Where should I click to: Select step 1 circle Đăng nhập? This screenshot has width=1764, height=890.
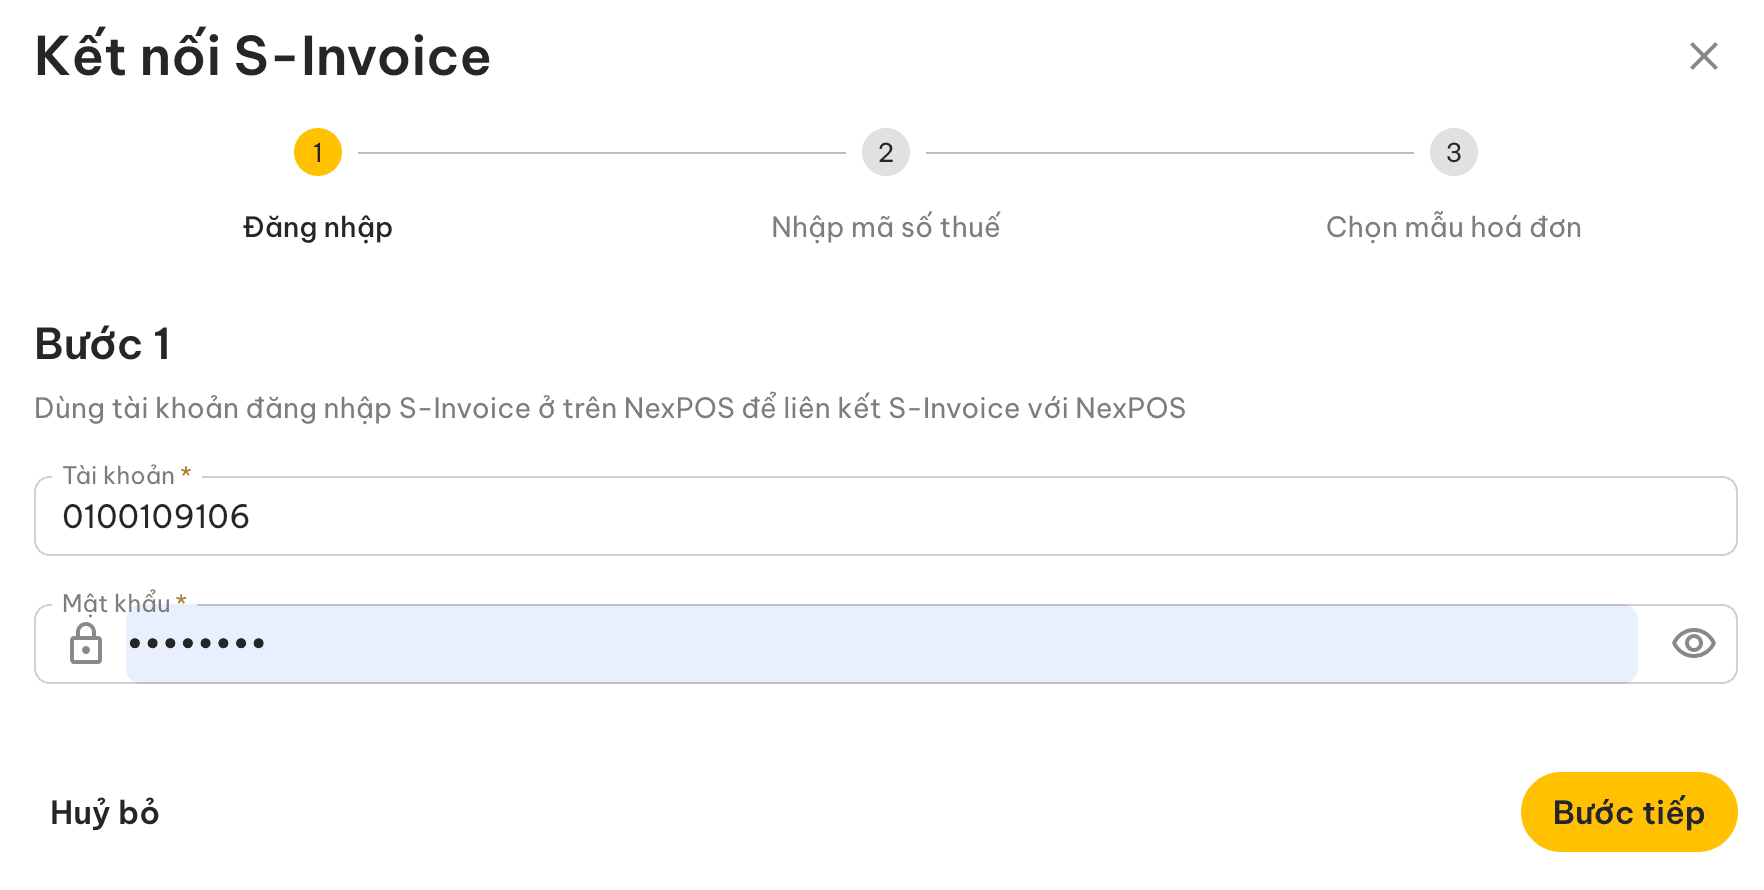pos(318,152)
